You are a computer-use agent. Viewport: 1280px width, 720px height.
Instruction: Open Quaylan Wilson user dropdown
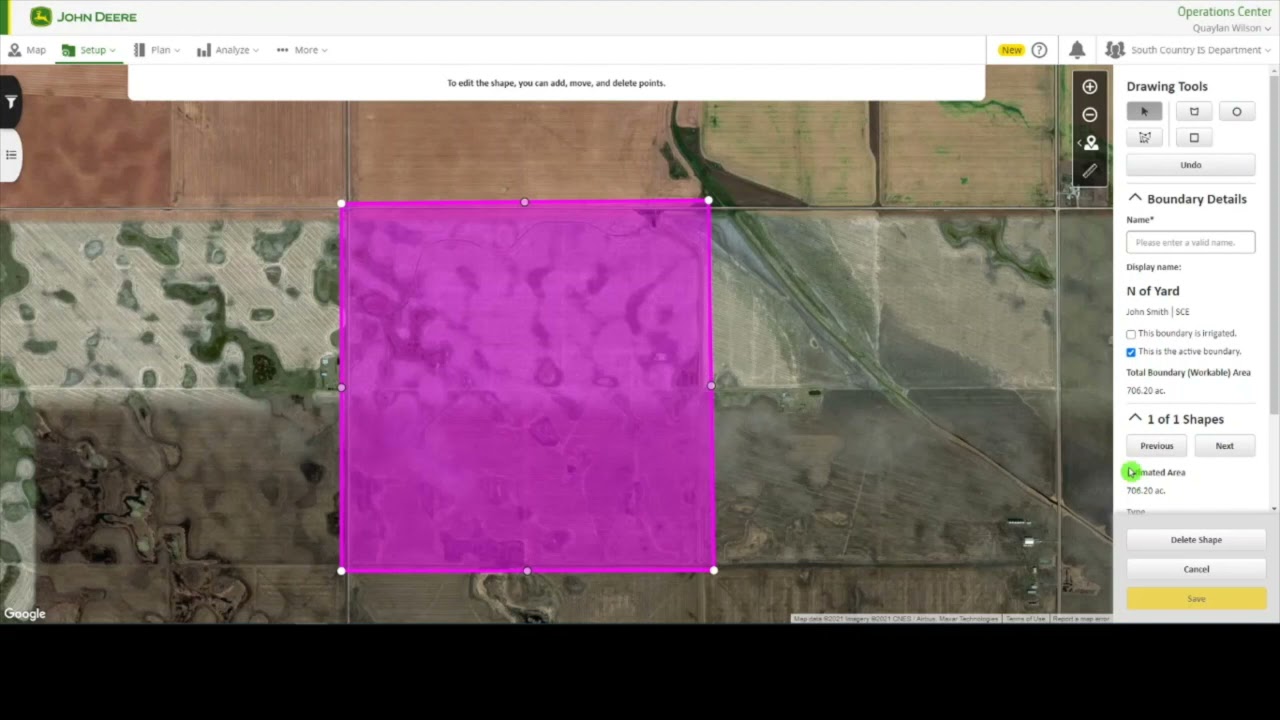click(x=1232, y=28)
